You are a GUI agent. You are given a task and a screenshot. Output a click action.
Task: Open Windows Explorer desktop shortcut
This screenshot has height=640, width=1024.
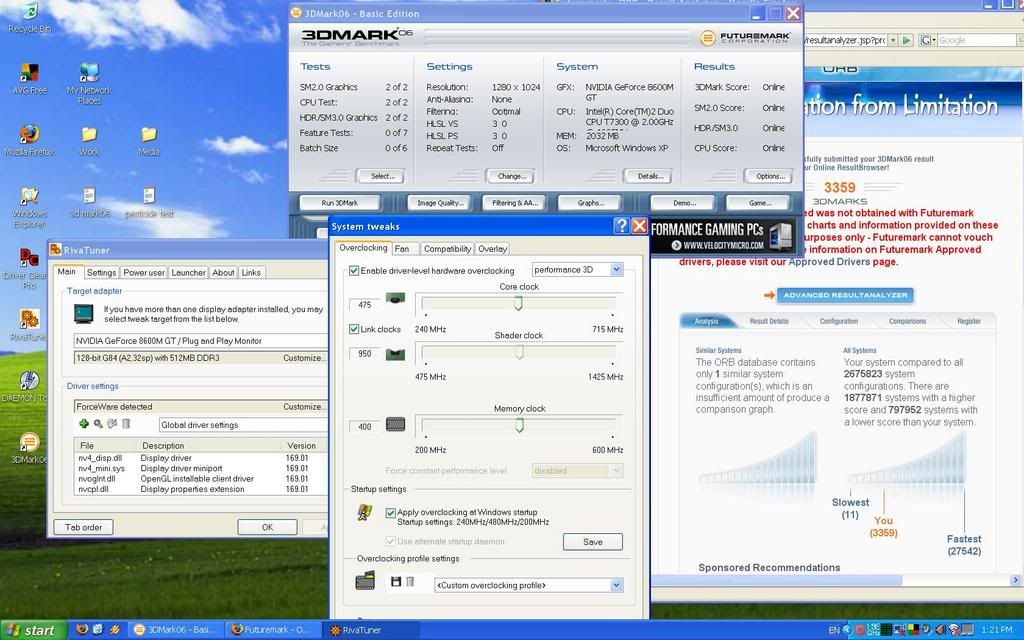(x=29, y=207)
